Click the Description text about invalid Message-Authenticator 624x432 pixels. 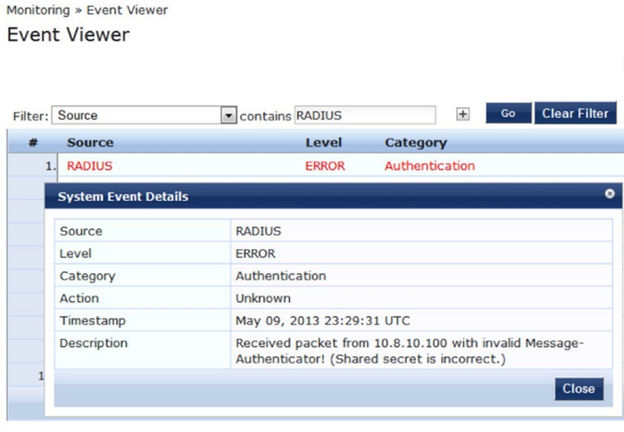[409, 351]
